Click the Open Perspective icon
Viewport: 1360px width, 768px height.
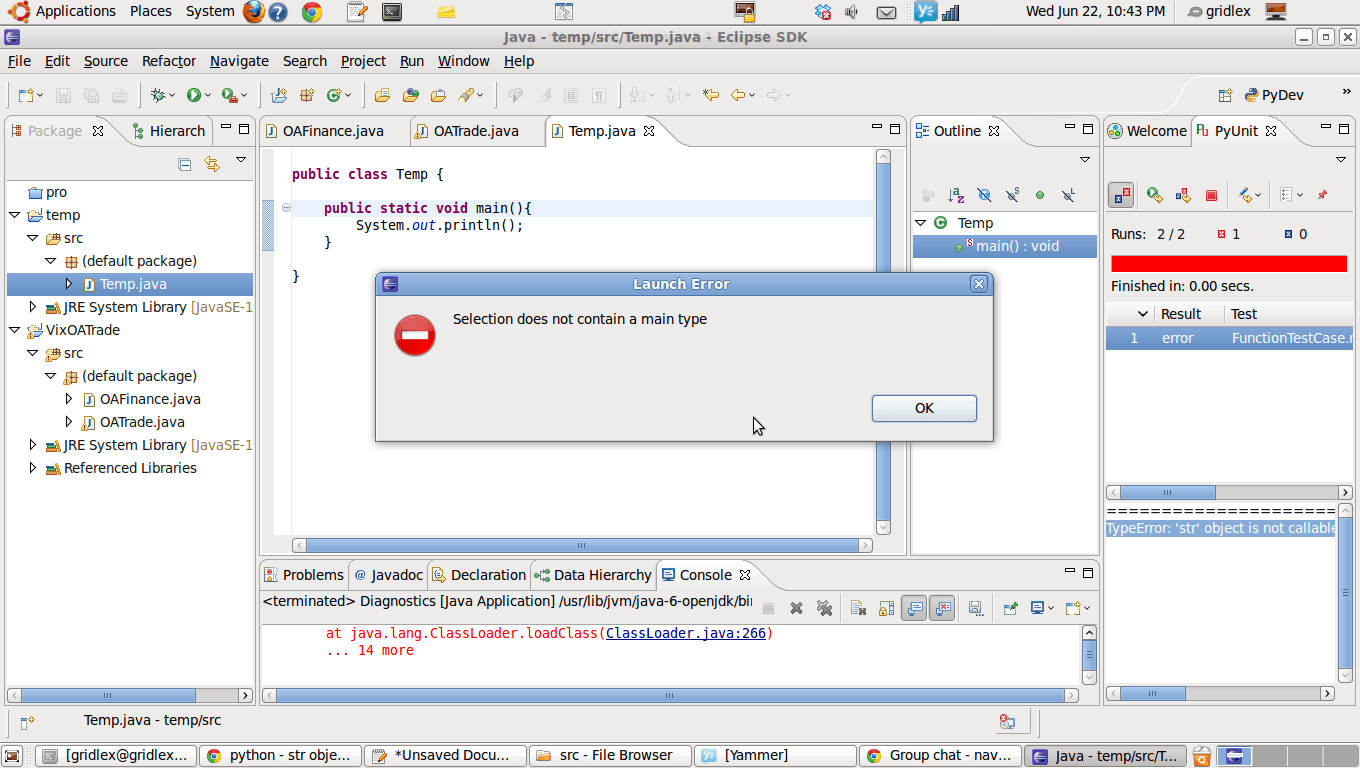pos(1225,96)
